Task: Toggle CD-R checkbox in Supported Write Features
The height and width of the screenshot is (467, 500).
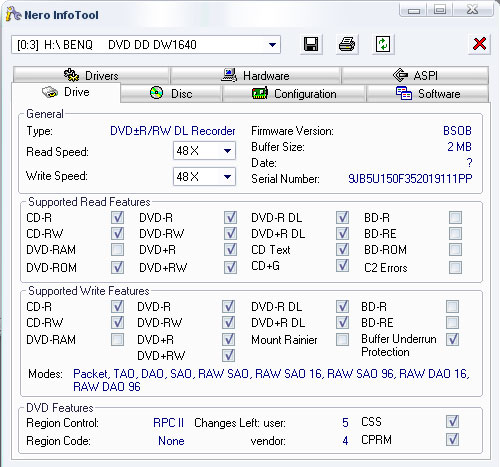Action: point(117,307)
